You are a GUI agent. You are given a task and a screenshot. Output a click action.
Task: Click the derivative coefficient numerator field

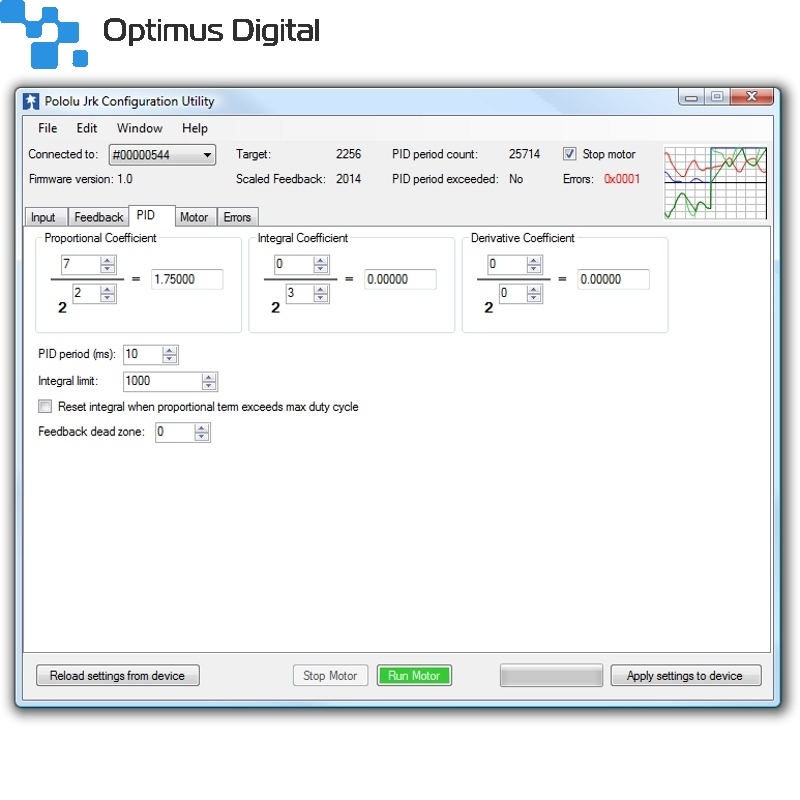pos(507,264)
